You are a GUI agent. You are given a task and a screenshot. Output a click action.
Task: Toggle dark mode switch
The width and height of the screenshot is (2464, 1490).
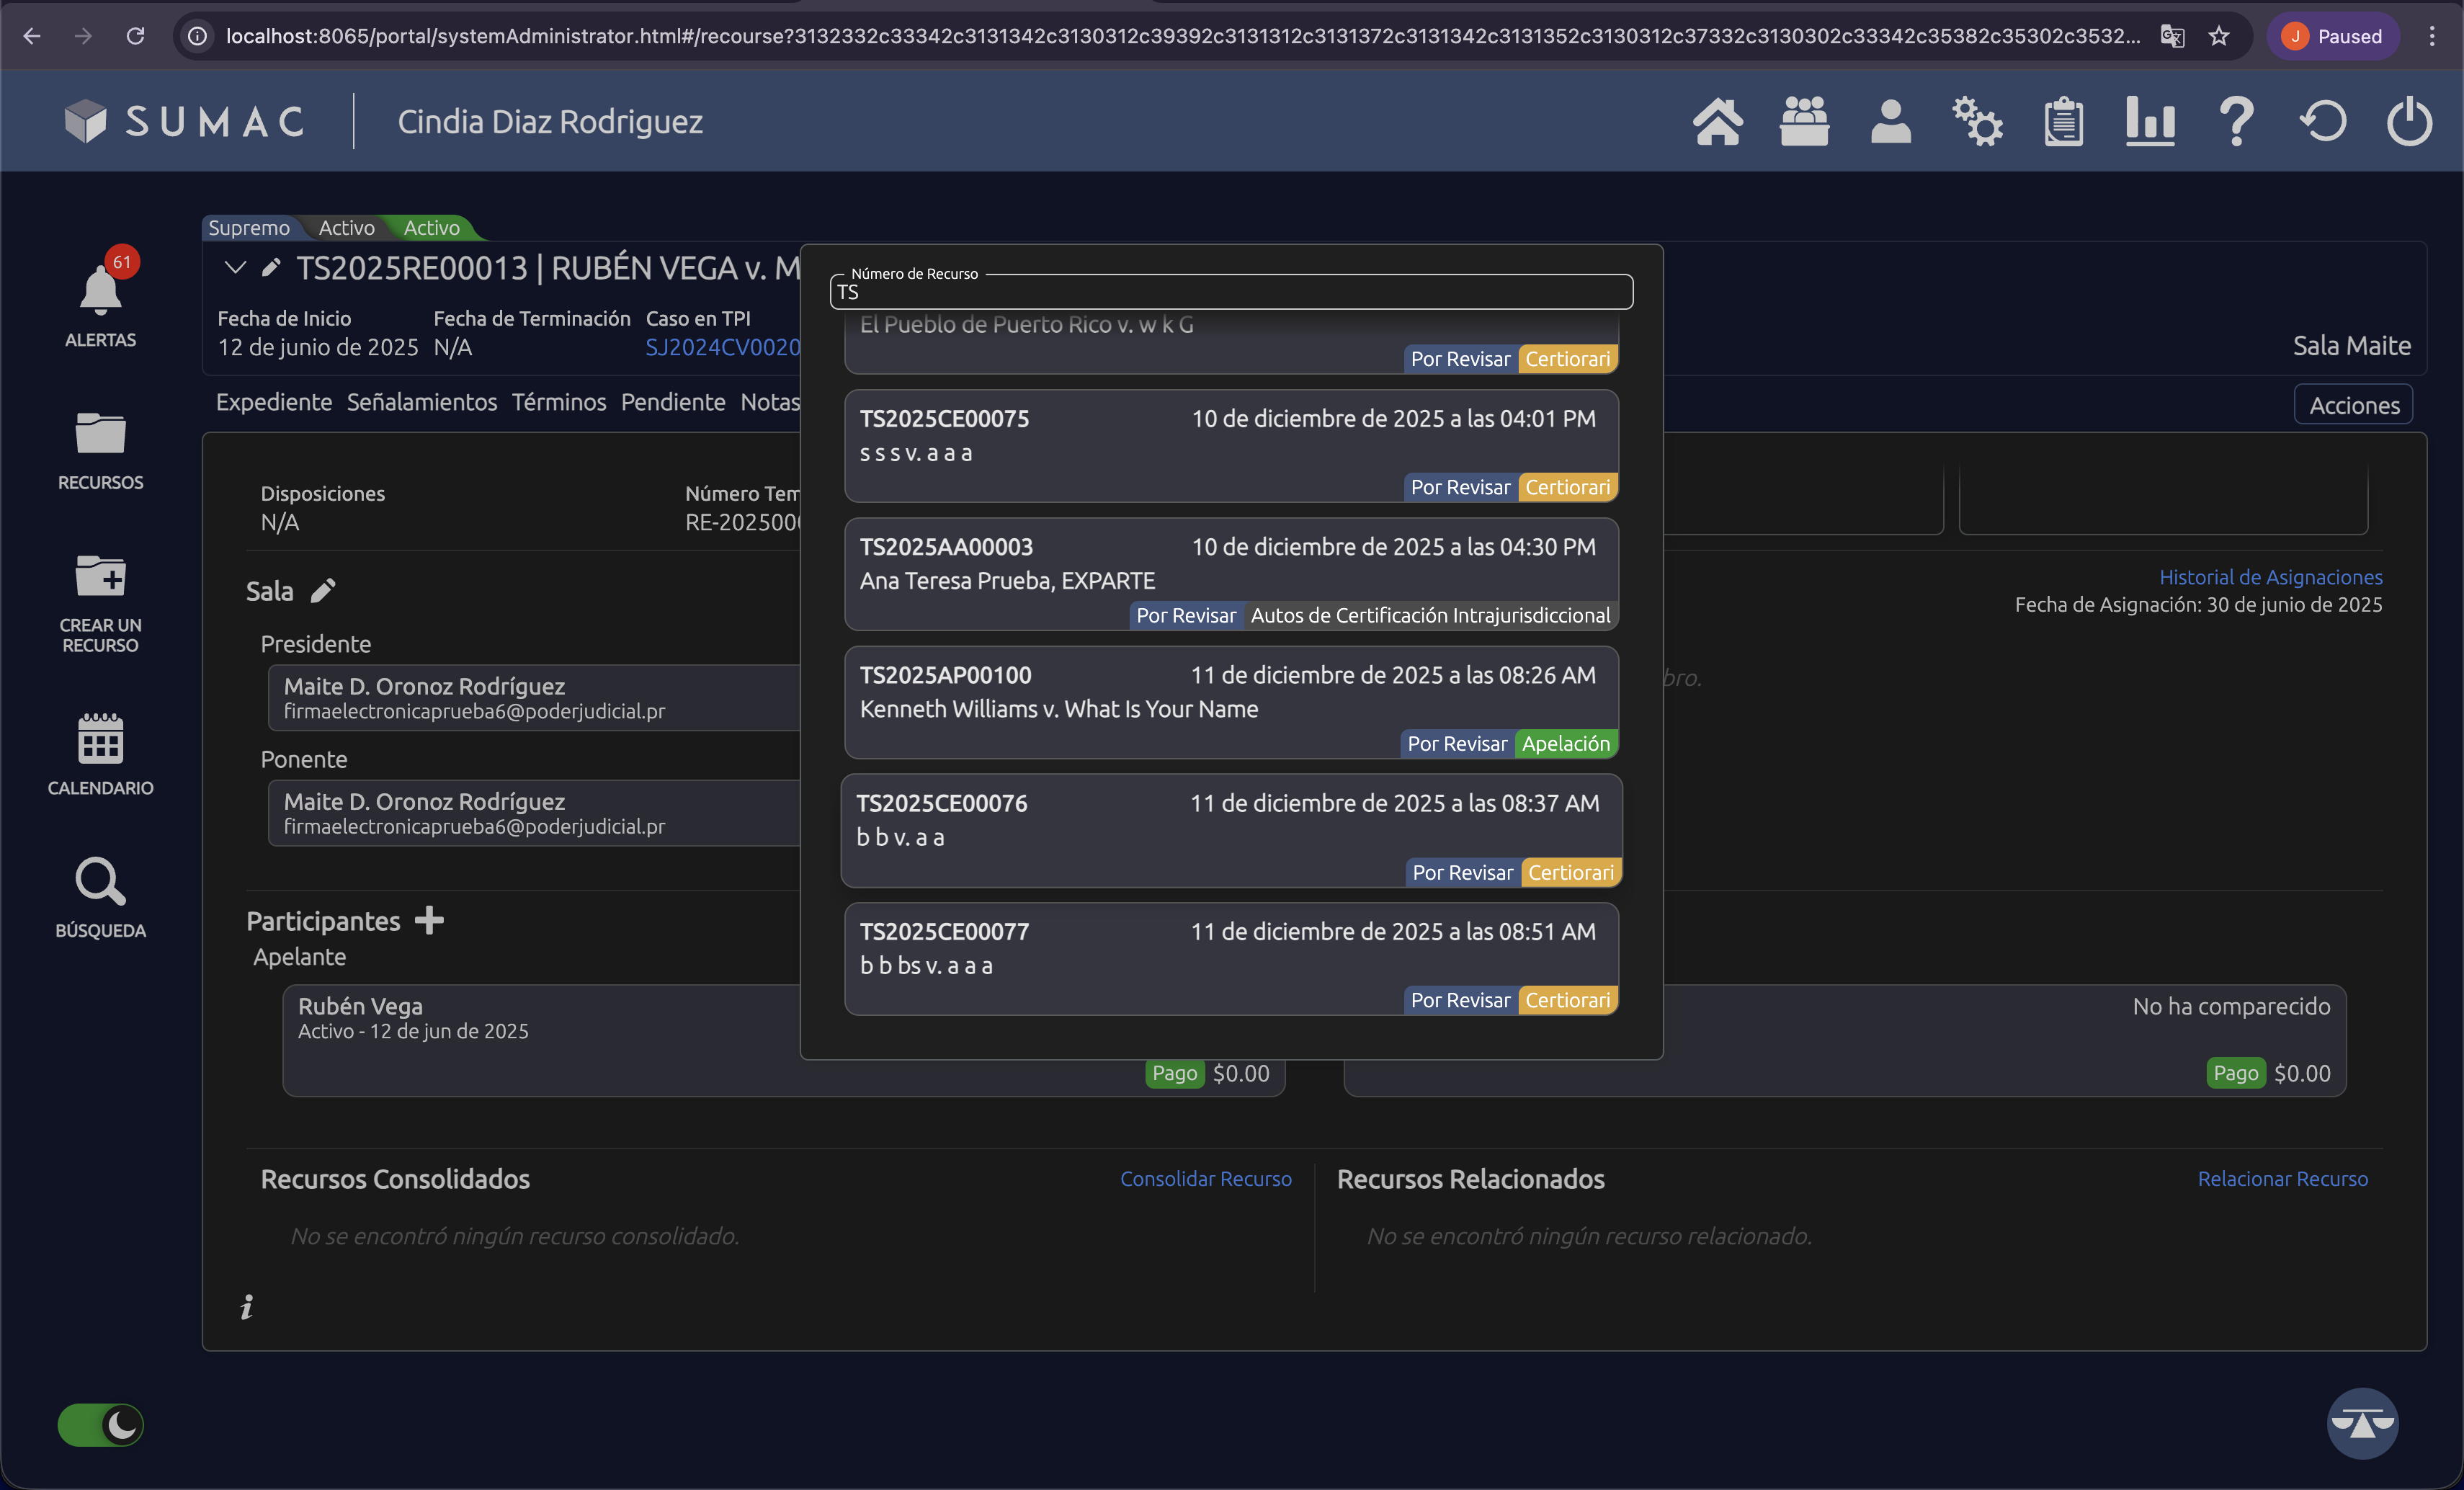click(x=100, y=1424)
